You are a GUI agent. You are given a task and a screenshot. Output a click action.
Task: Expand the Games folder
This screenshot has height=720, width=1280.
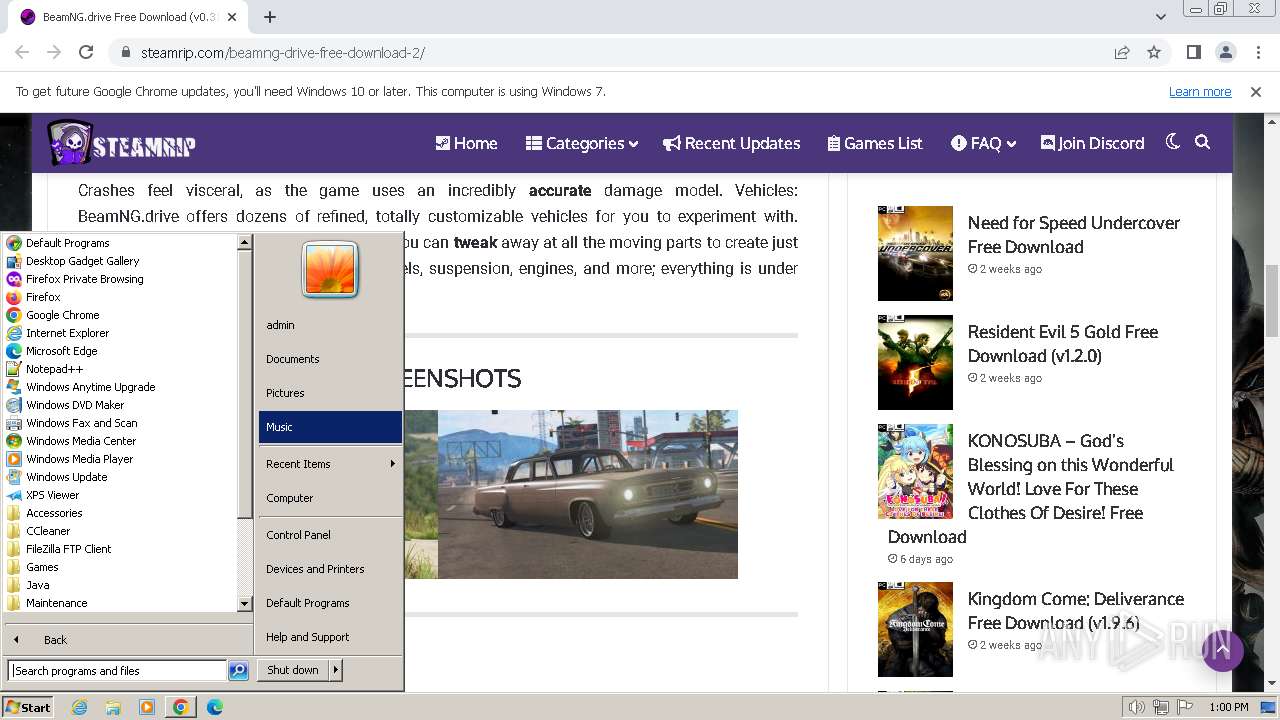(x=42, y=567)
